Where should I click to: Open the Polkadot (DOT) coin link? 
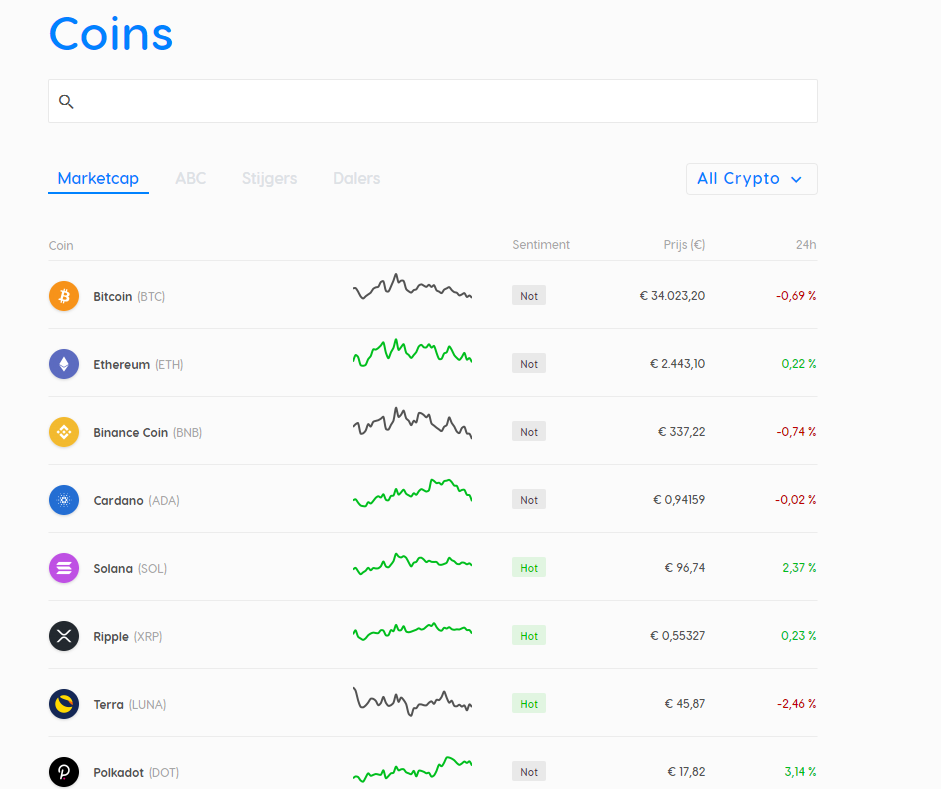point(136,772)
